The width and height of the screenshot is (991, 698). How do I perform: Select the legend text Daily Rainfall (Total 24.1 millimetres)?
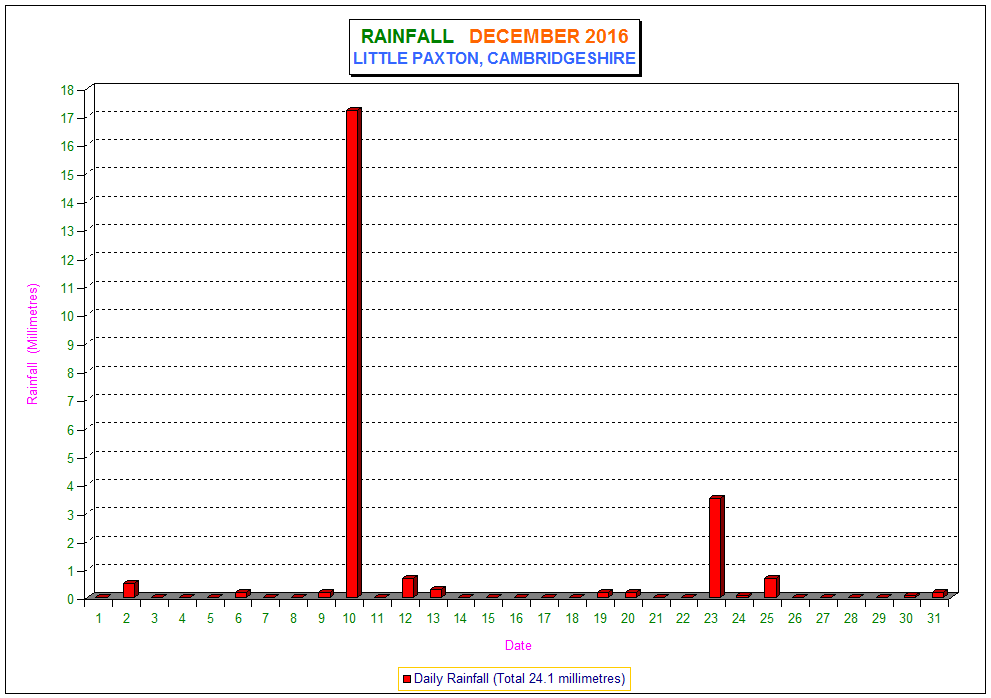[x=520, y=678]
